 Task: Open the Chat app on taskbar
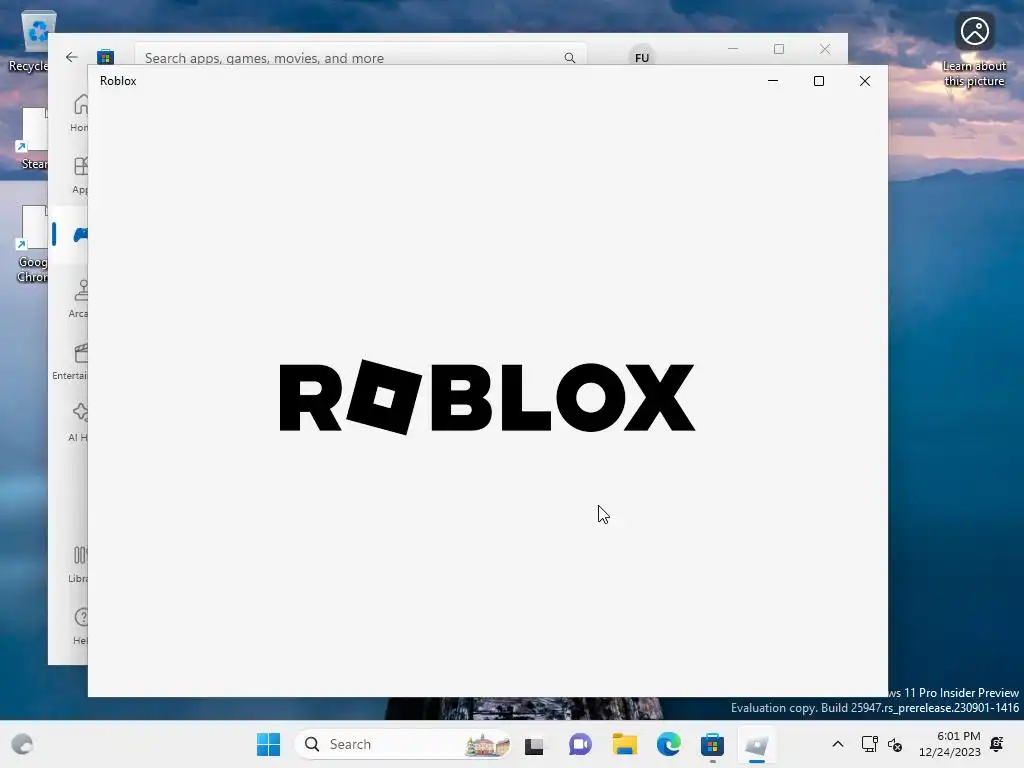580,744
